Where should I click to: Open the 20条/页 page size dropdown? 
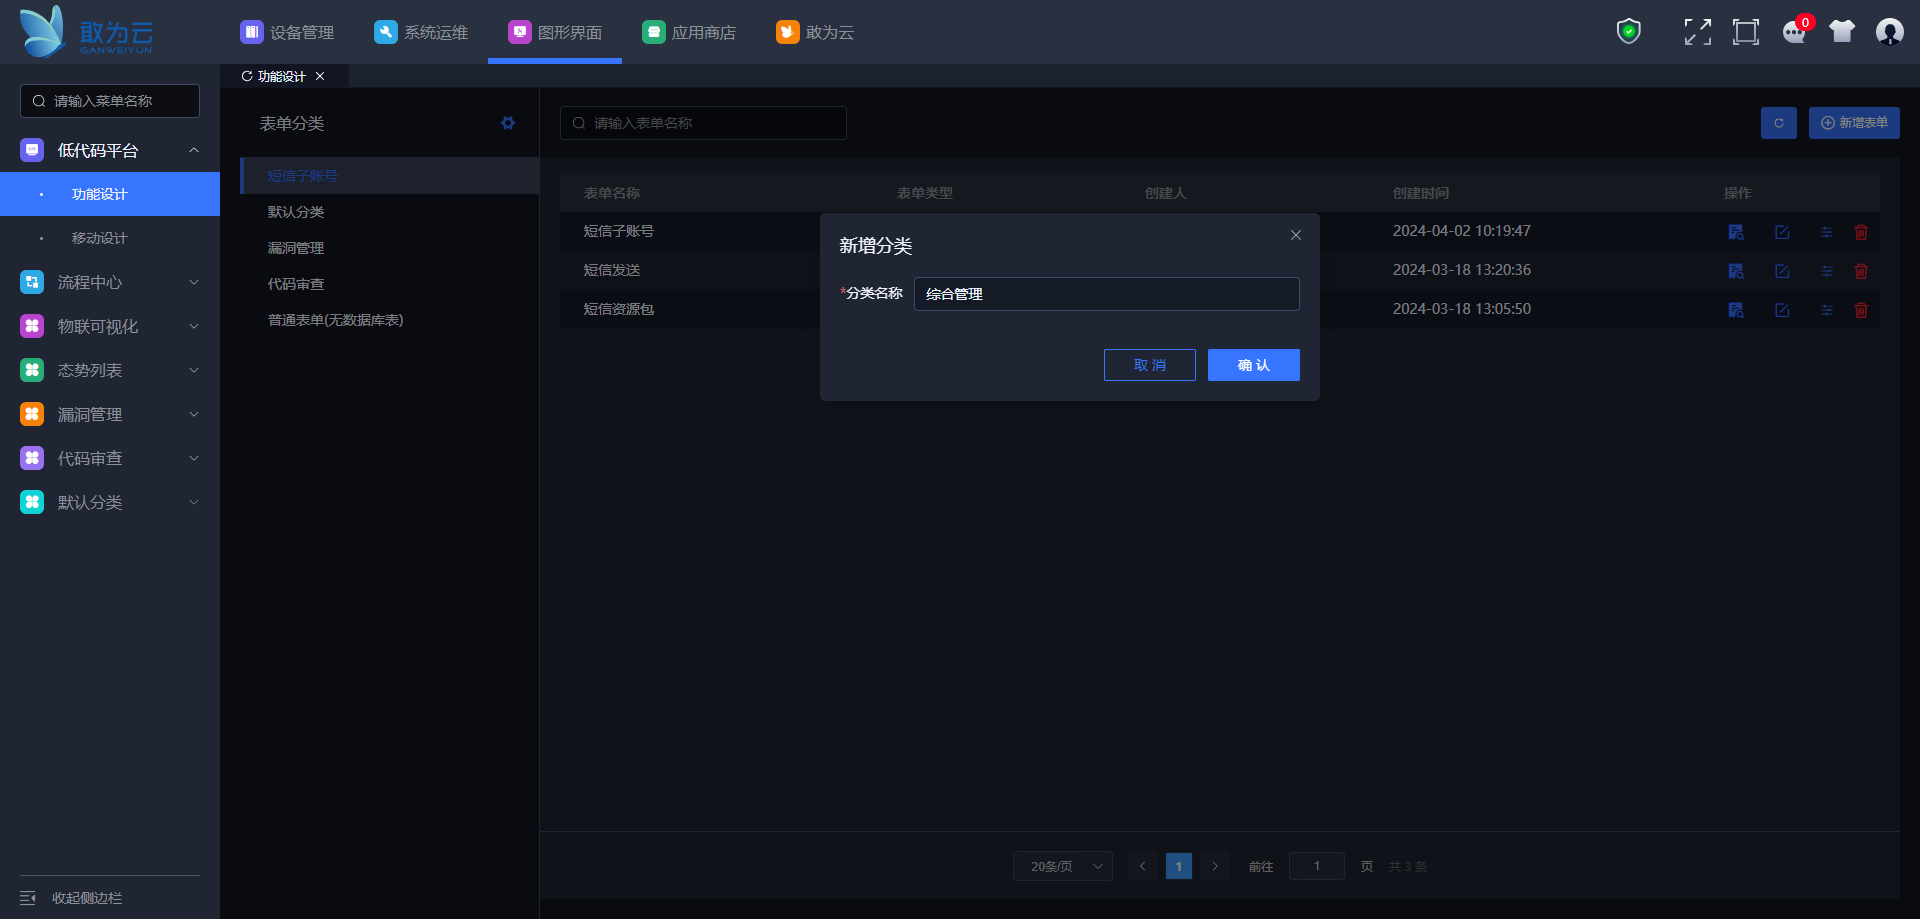[x=1062, y=866]
